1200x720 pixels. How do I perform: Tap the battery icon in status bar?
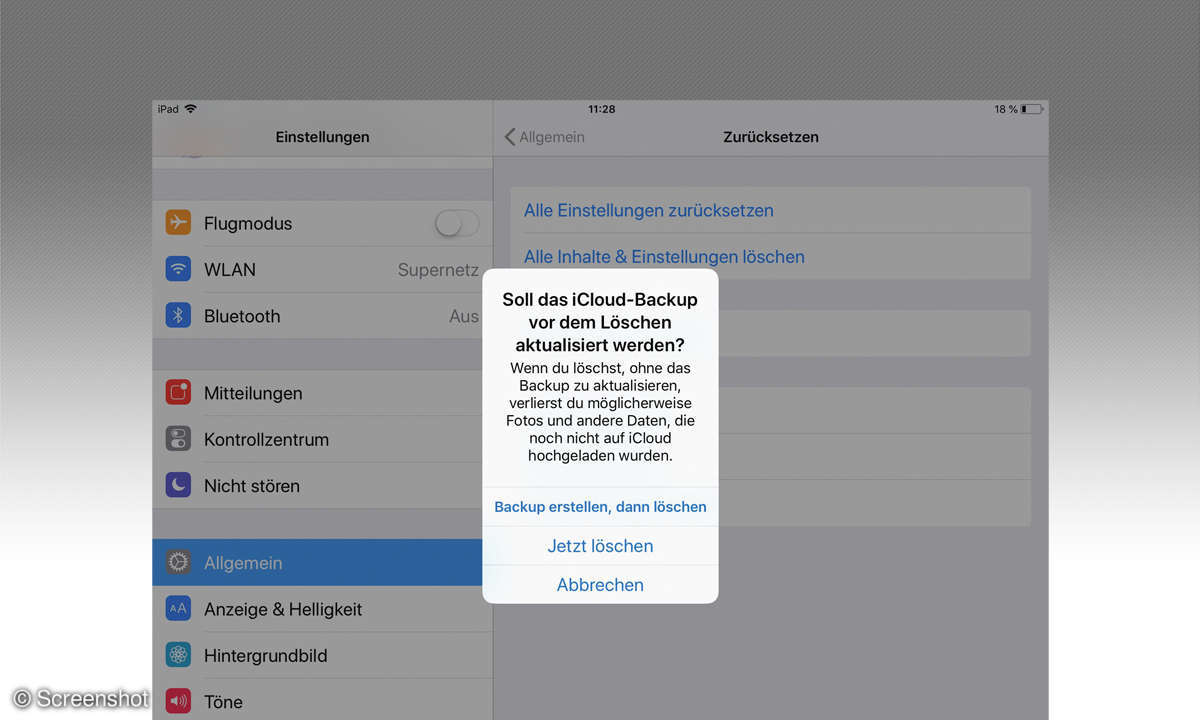[x=1031, y=109]
